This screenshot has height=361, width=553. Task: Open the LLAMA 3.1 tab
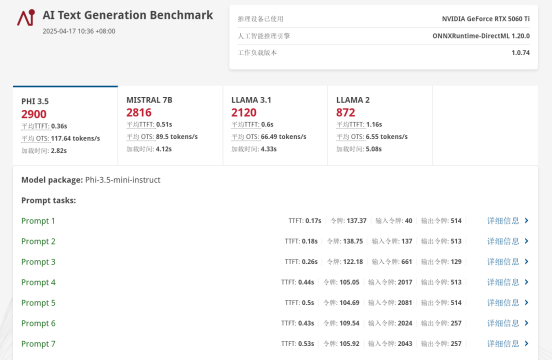[275, 125]
